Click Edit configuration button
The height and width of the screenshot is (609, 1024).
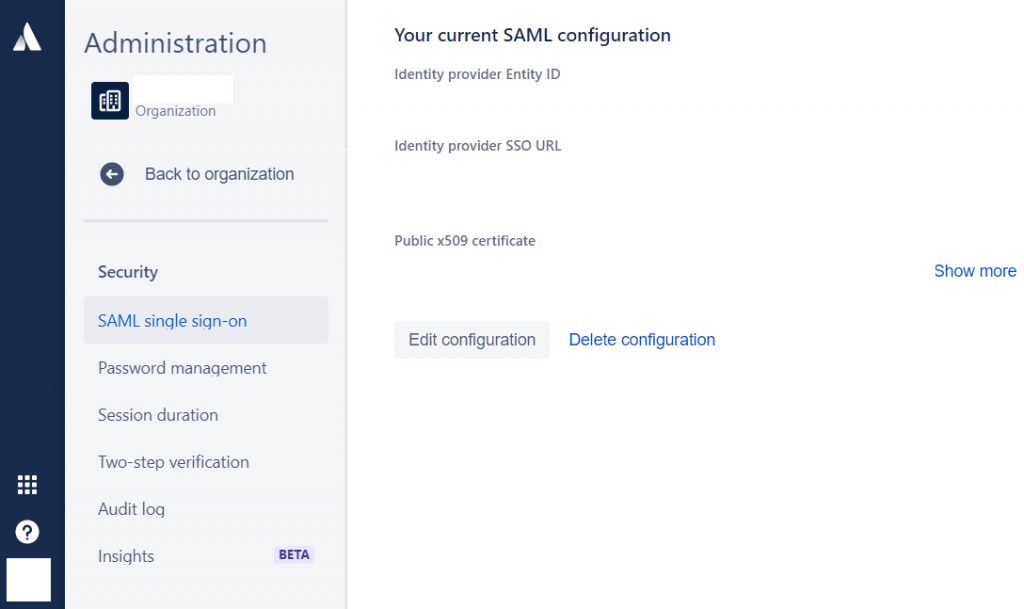tap(472, 339)
